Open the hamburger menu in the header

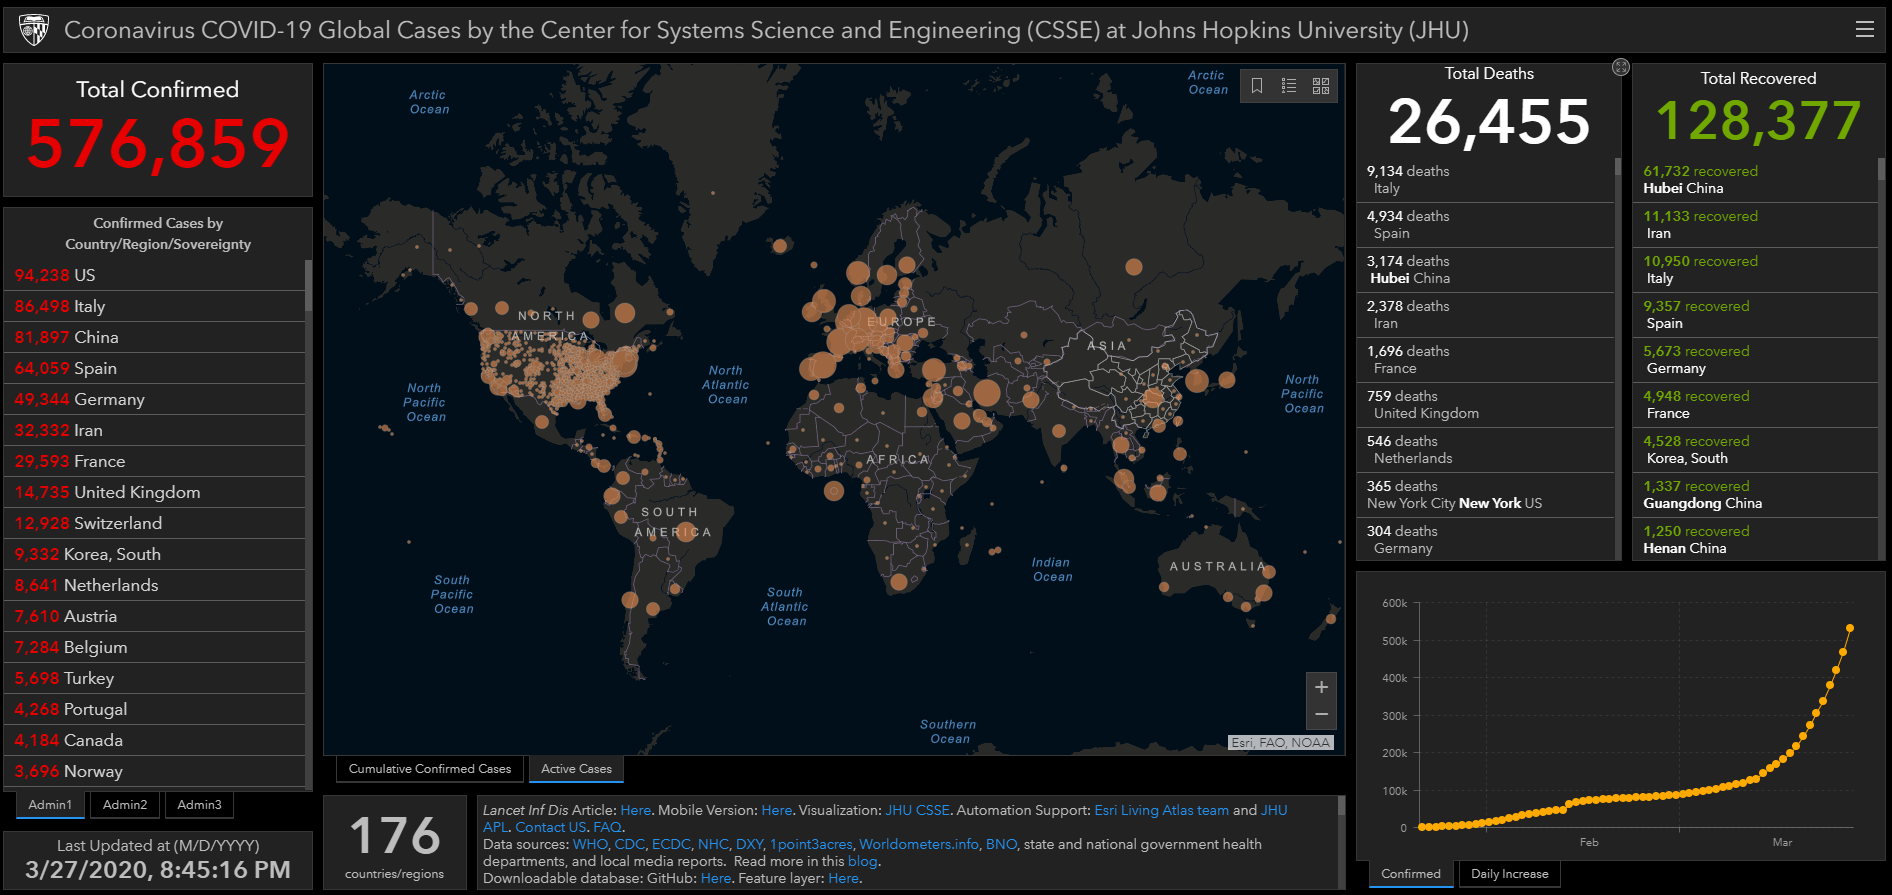pos(1865,30)
